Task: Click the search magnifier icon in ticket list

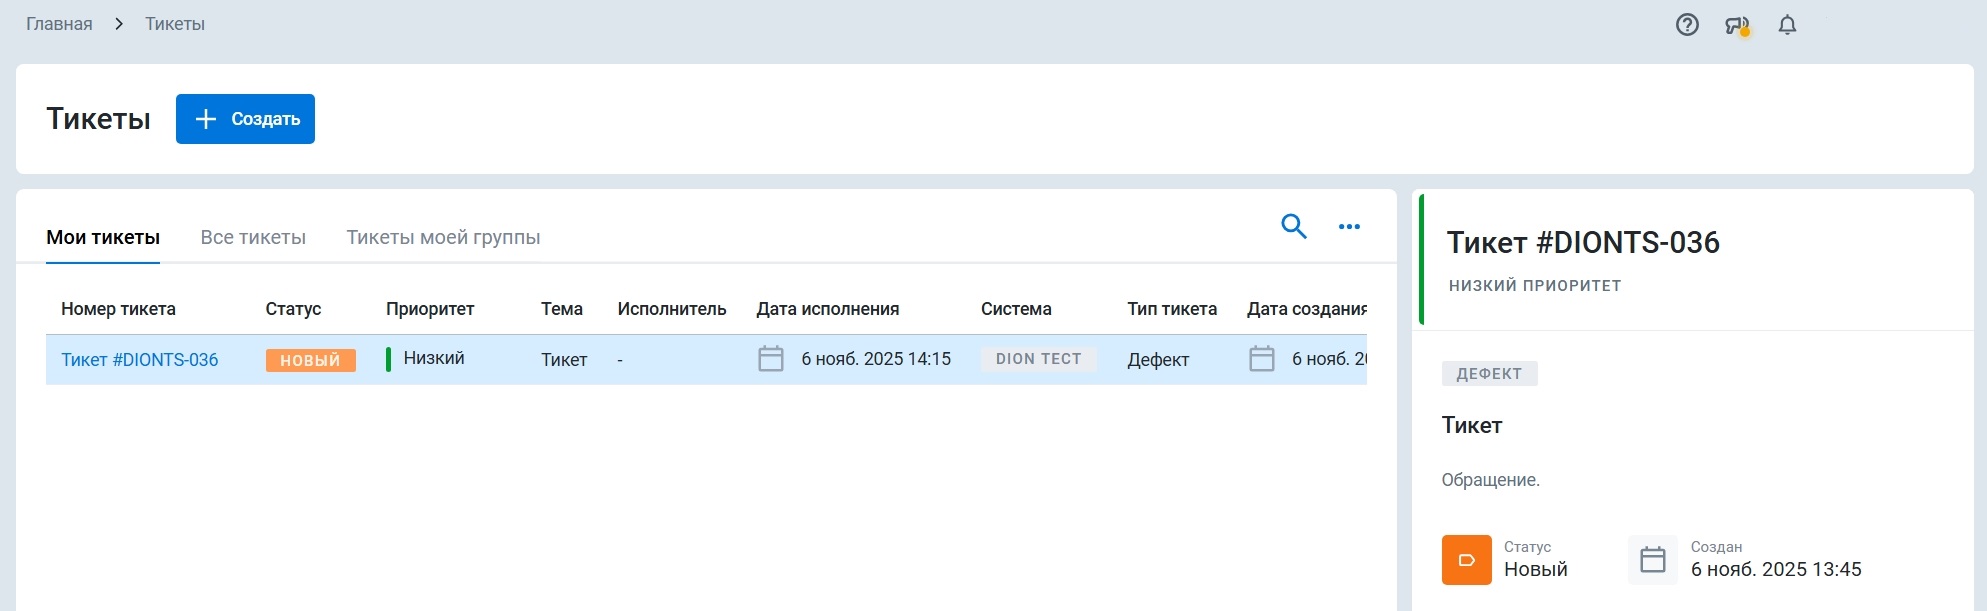Action: pos(1293,227)
